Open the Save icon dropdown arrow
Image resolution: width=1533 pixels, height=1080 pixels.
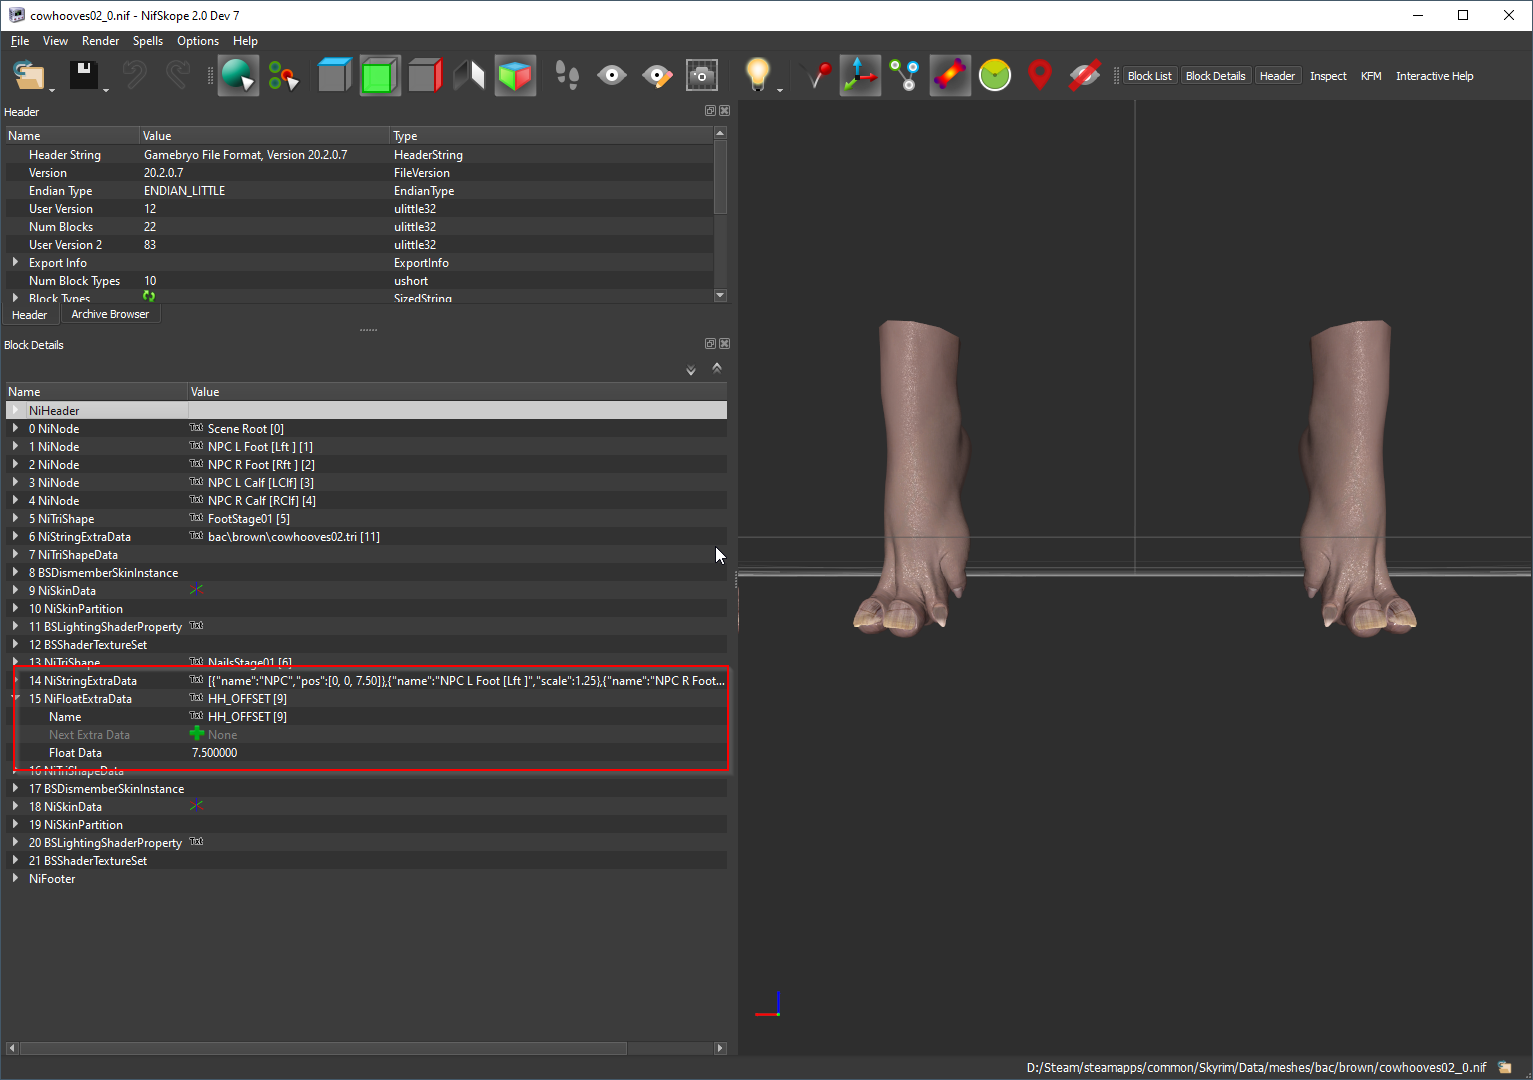(106, 90)
